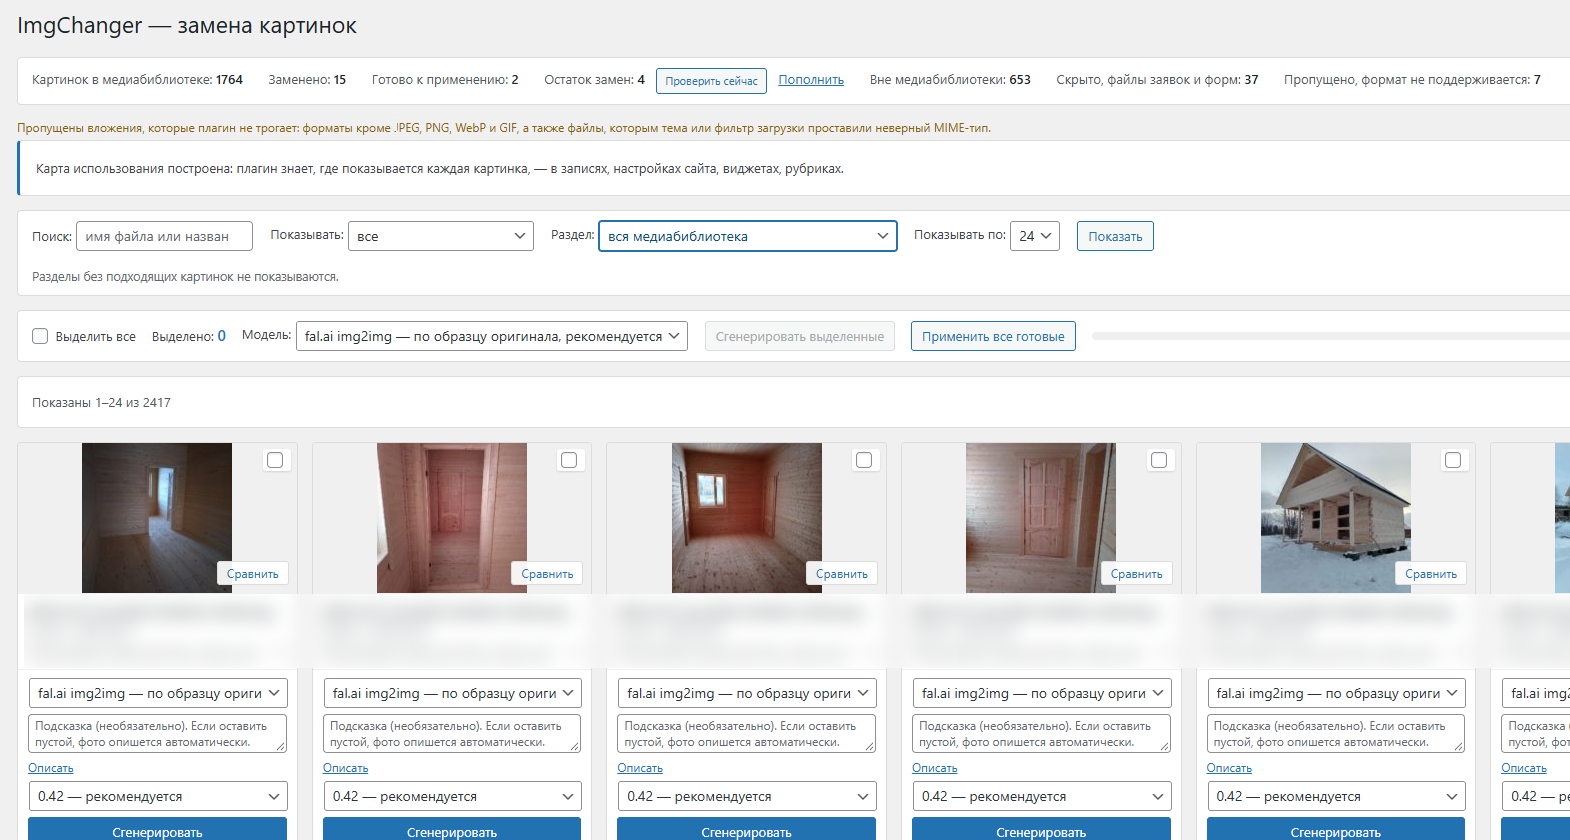Click "Сгенерировать выделенные" button
The image size is (1570, 840).
799,336
